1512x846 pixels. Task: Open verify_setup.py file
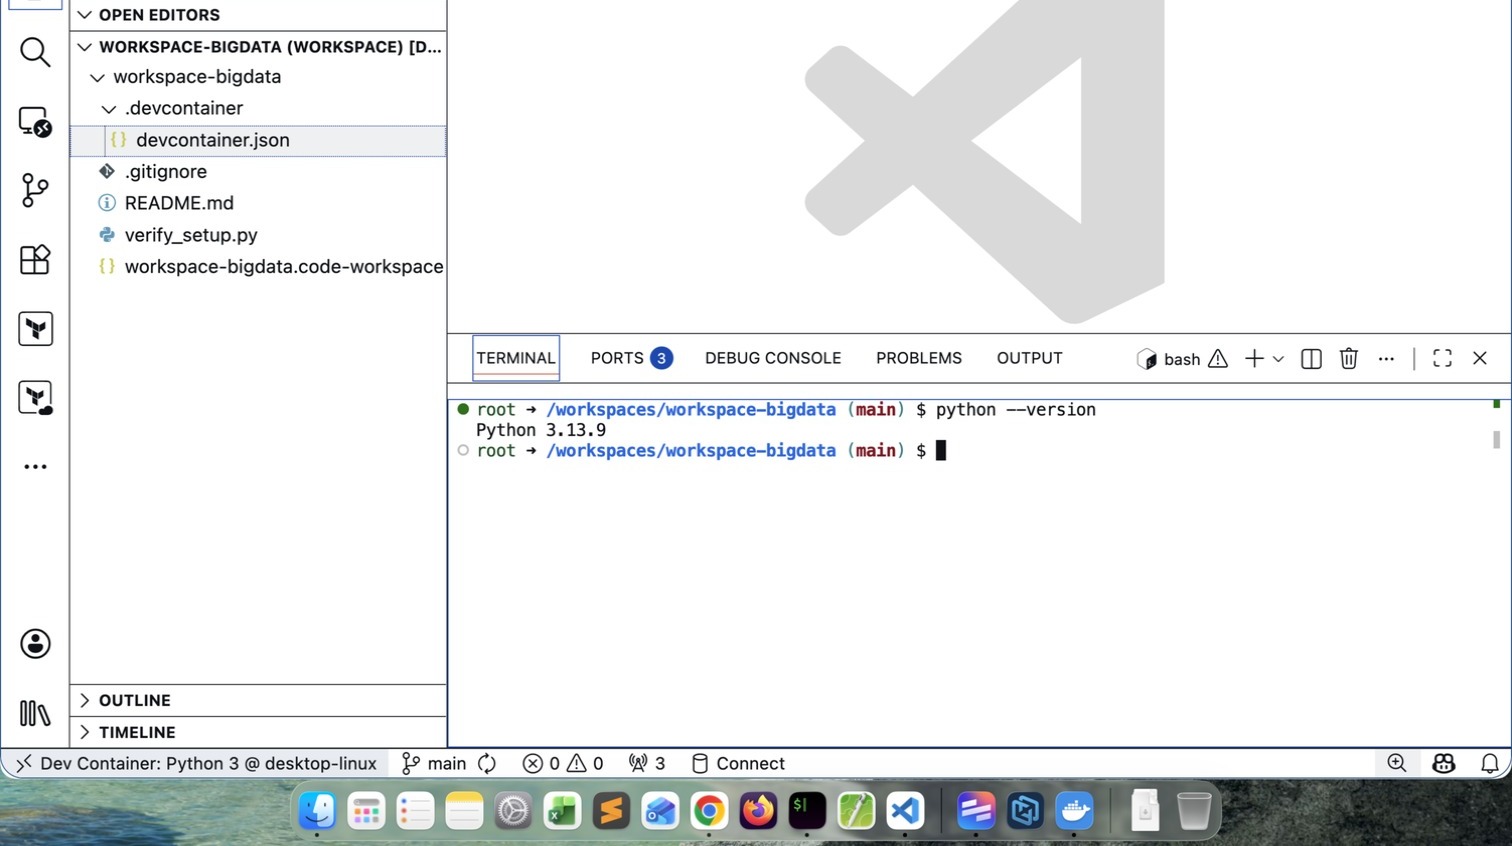(258, 235)
